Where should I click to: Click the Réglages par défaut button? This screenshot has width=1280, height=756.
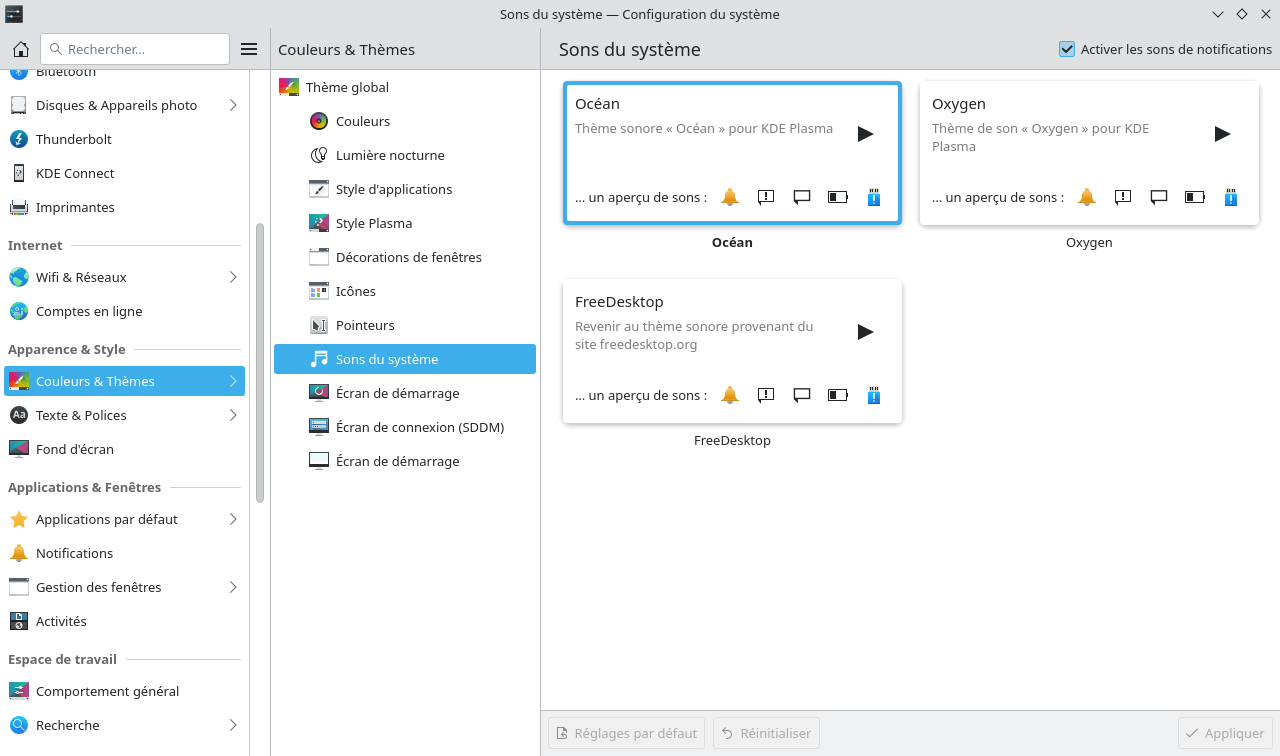[x=626, y=733]
